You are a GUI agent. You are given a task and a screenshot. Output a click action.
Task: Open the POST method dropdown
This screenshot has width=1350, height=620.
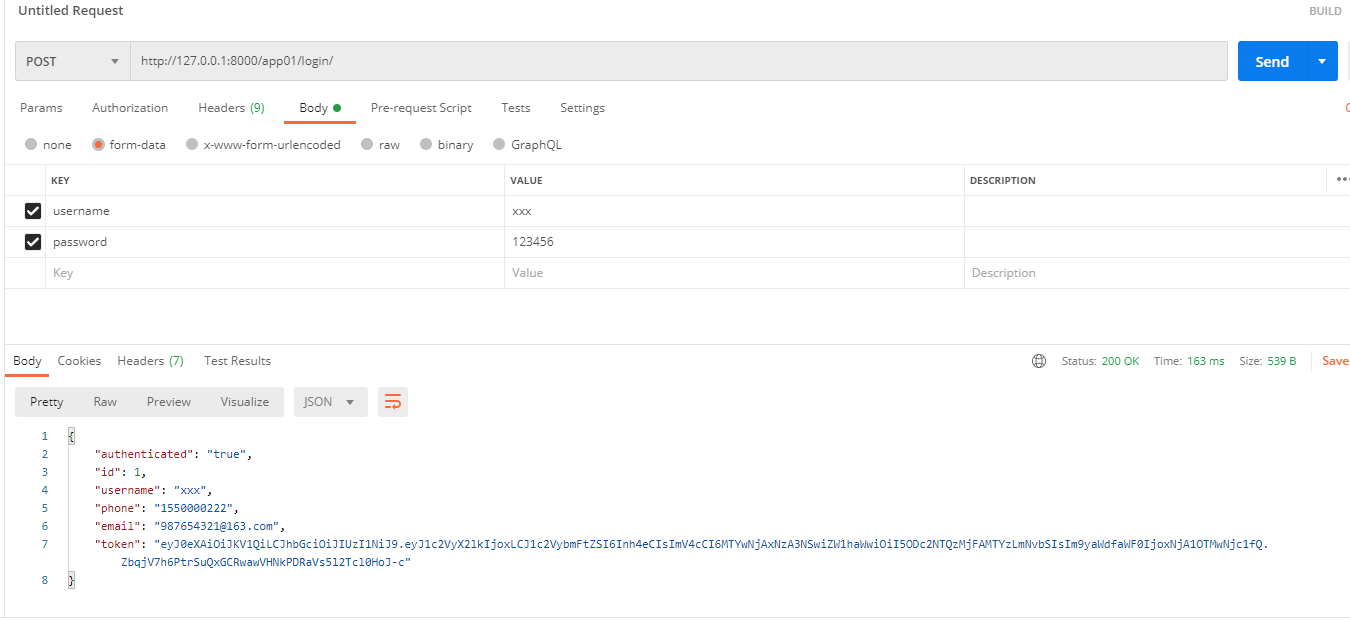click(x=72, y=61)
